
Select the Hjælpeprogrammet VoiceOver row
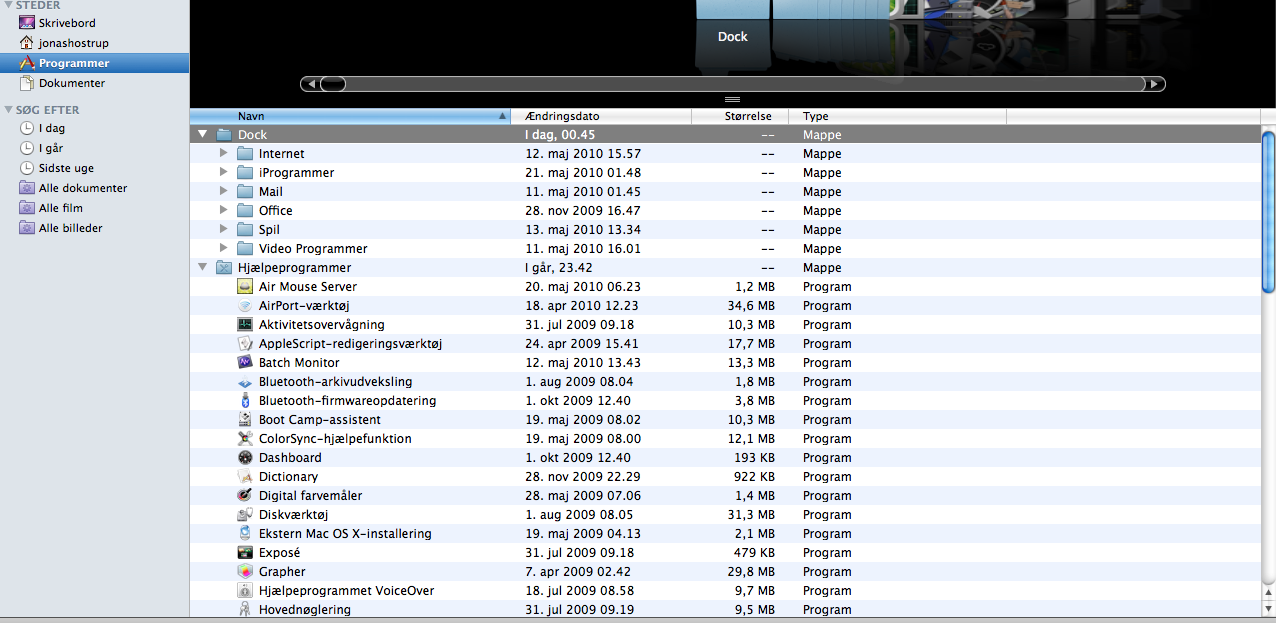point(725,591)
